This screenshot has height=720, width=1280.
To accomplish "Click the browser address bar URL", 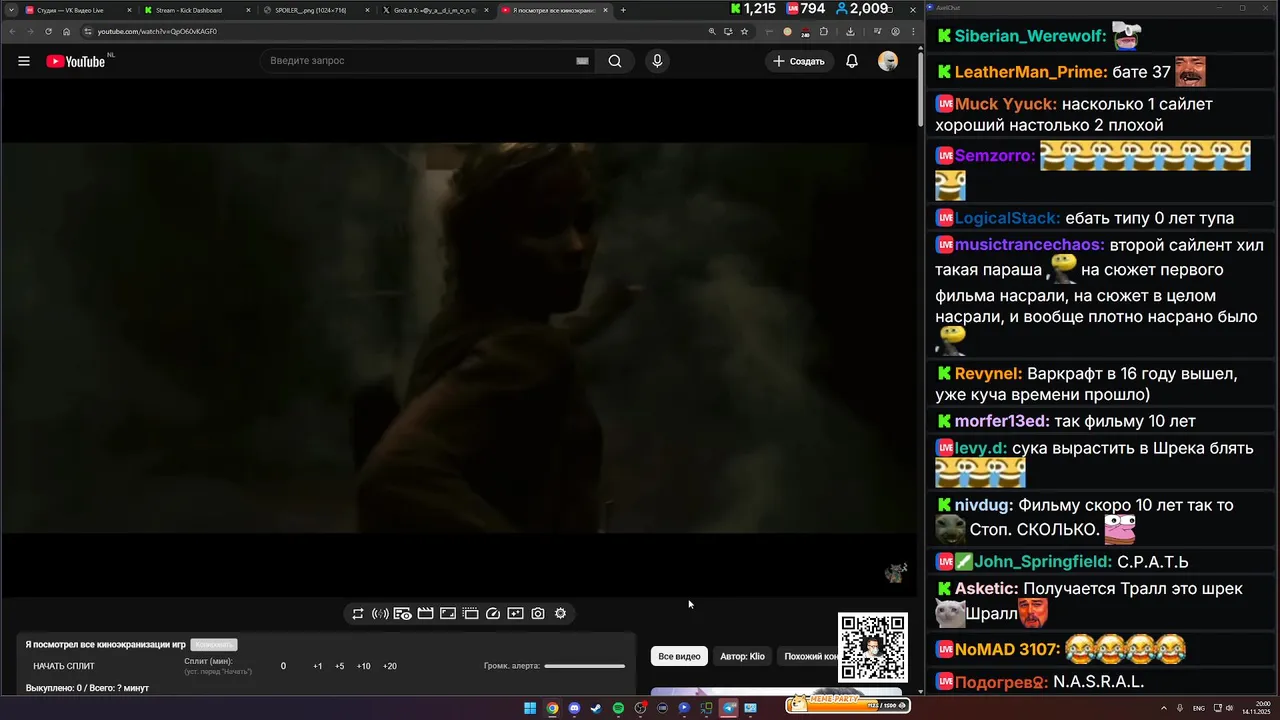I will [x=157, y=31].
